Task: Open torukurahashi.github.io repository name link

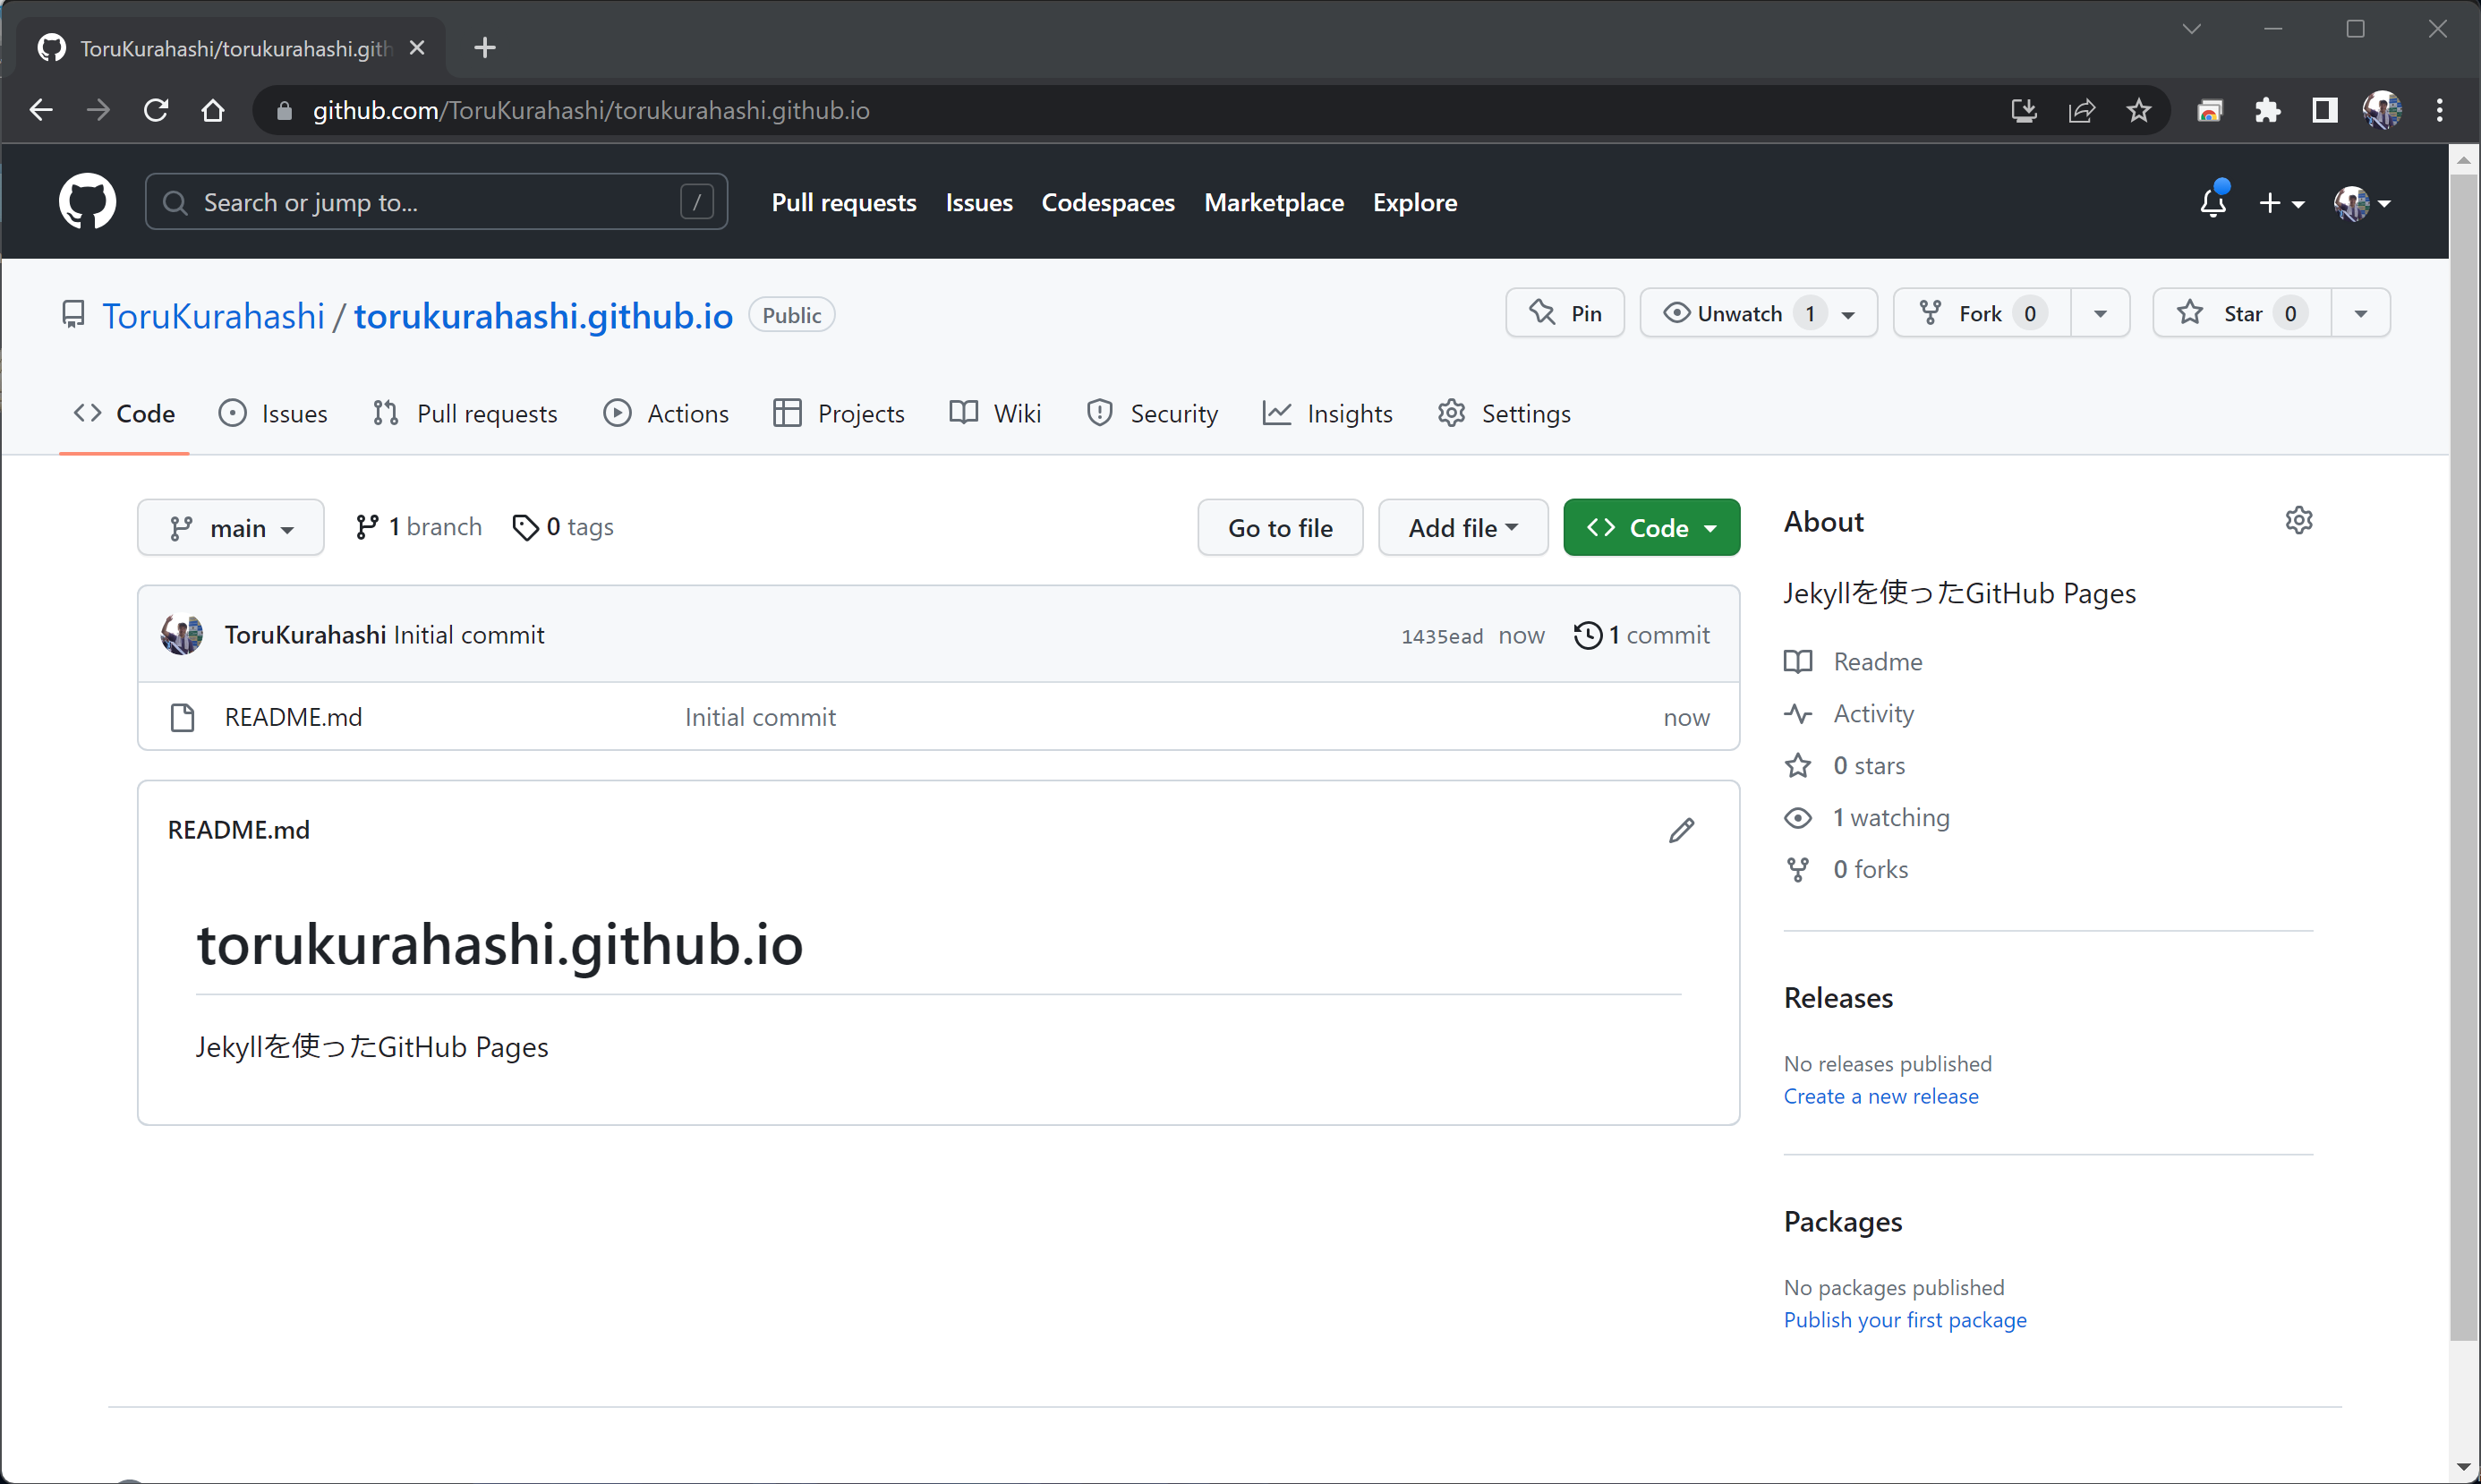Action: 543,316
